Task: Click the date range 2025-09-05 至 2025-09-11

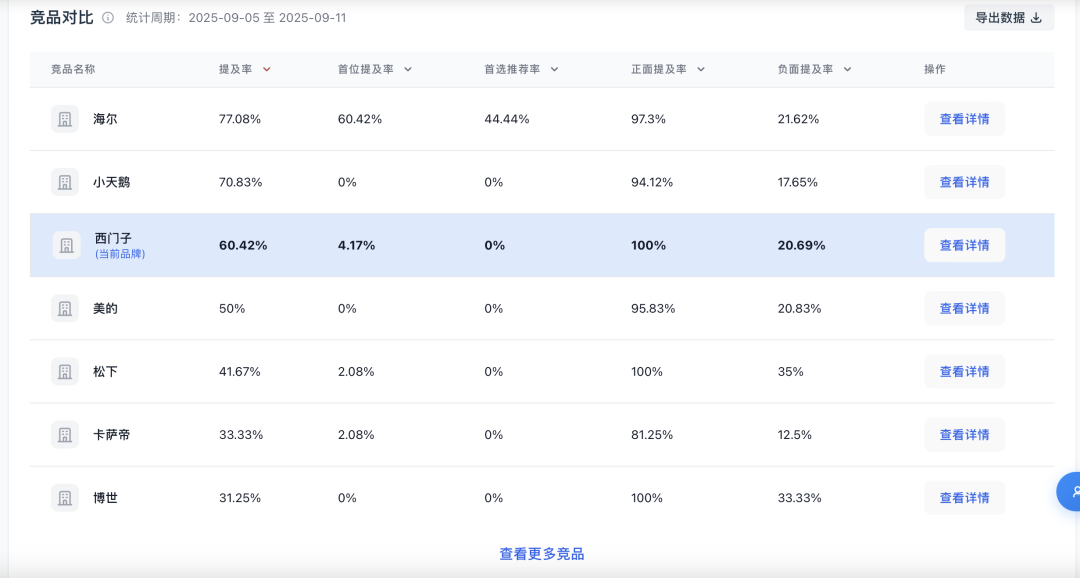Action: point(267,18)
